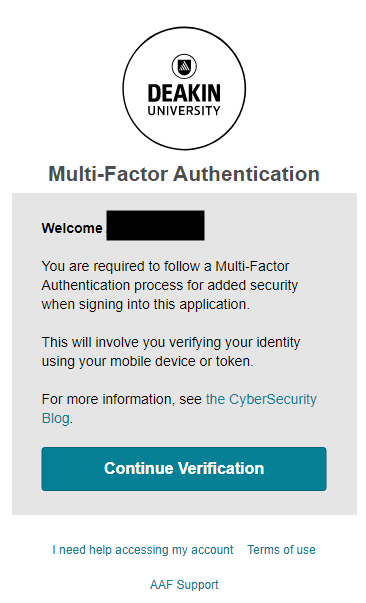This screenshot has width=366, height=603.
Task: Select the Multi-Factor Authentication heading
Action: (x=184, y=174)
